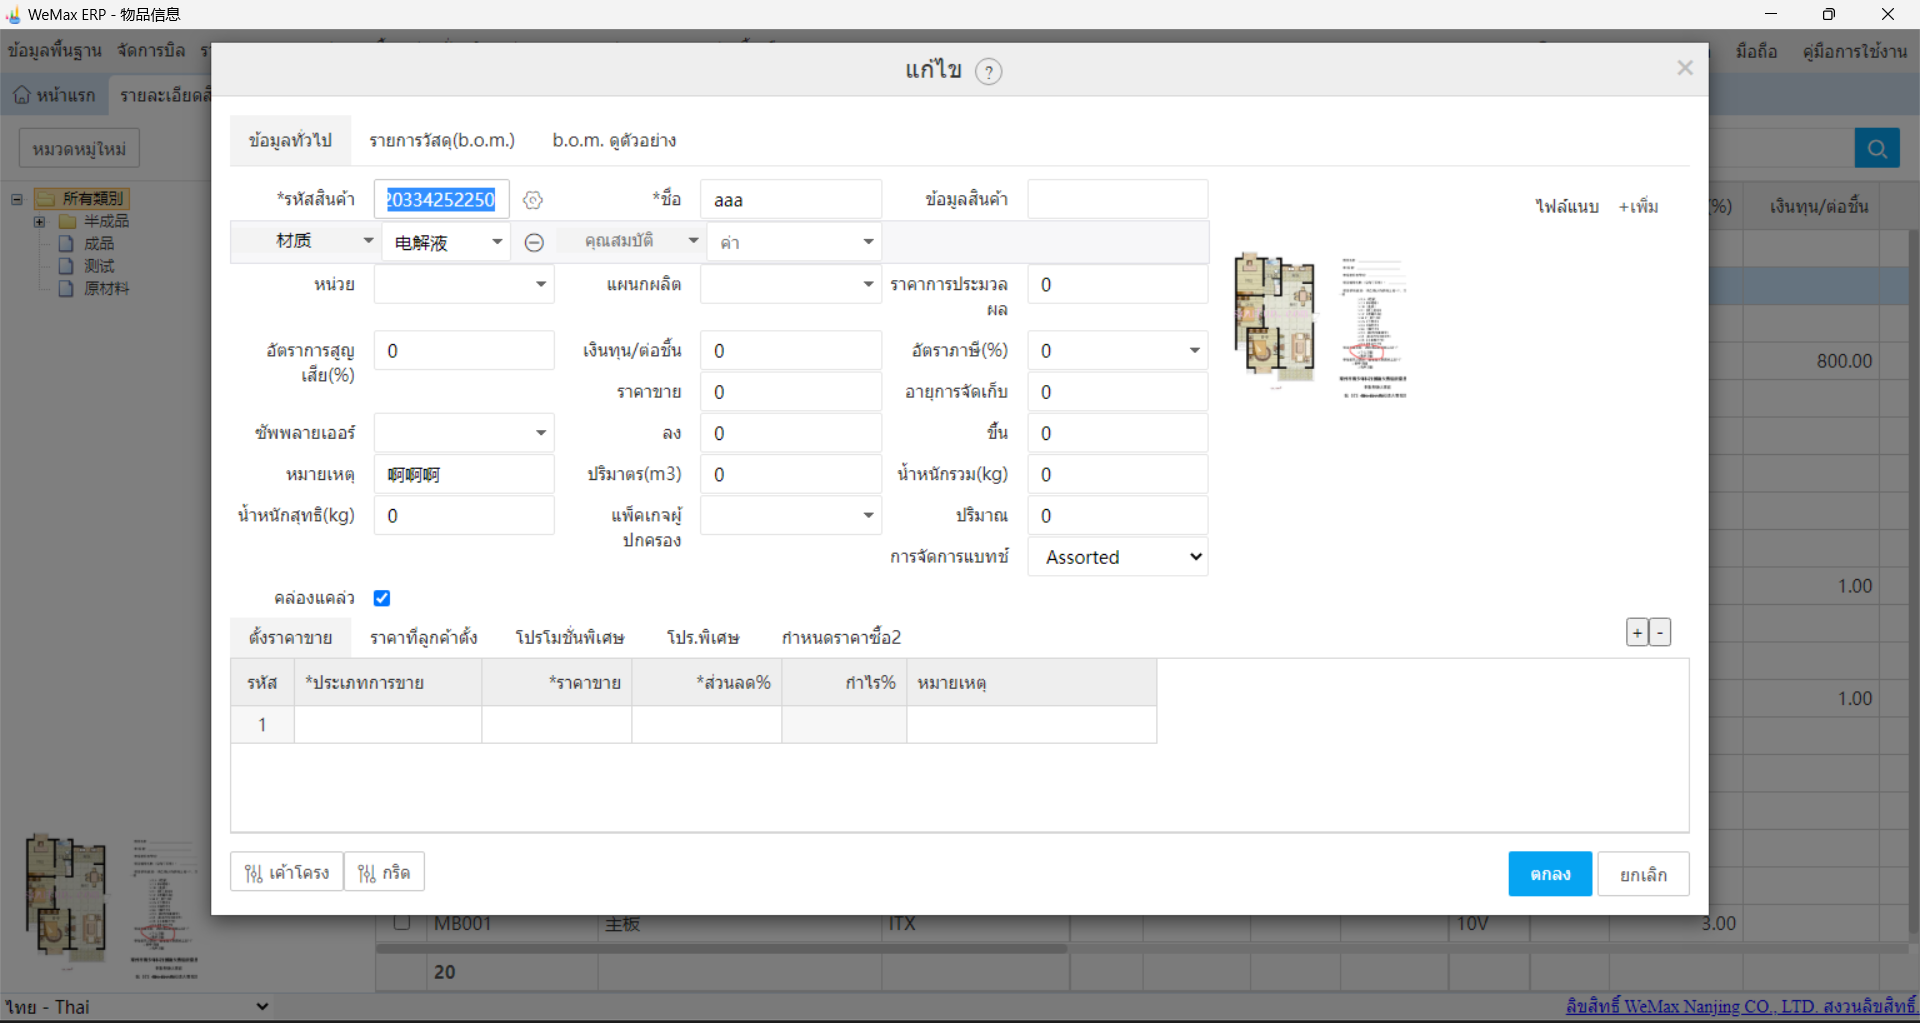
Task: Open the หน่วย unit dropdown
Action: pos(464,285)
